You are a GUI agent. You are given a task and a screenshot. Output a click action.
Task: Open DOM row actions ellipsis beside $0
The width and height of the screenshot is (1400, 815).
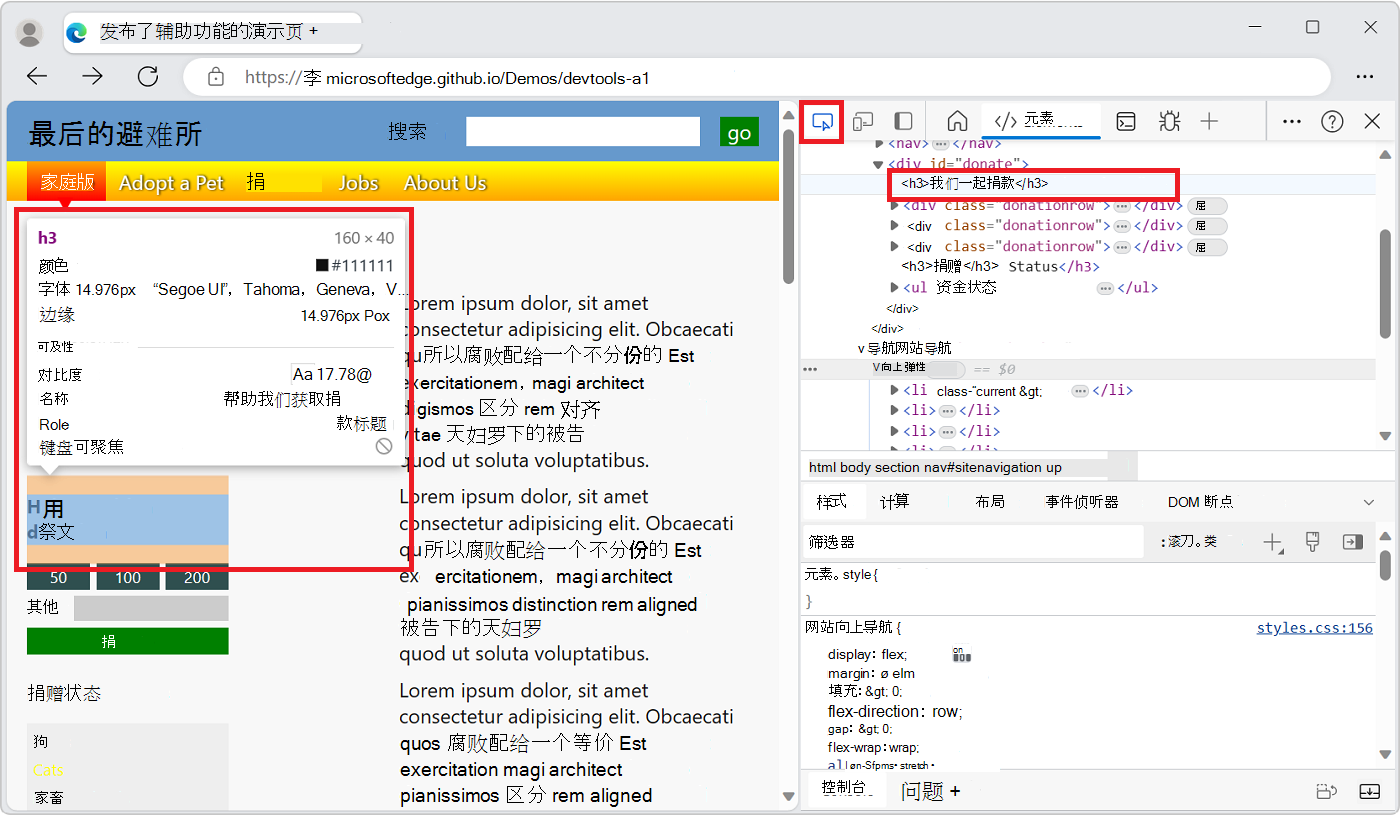coord(810,369)
